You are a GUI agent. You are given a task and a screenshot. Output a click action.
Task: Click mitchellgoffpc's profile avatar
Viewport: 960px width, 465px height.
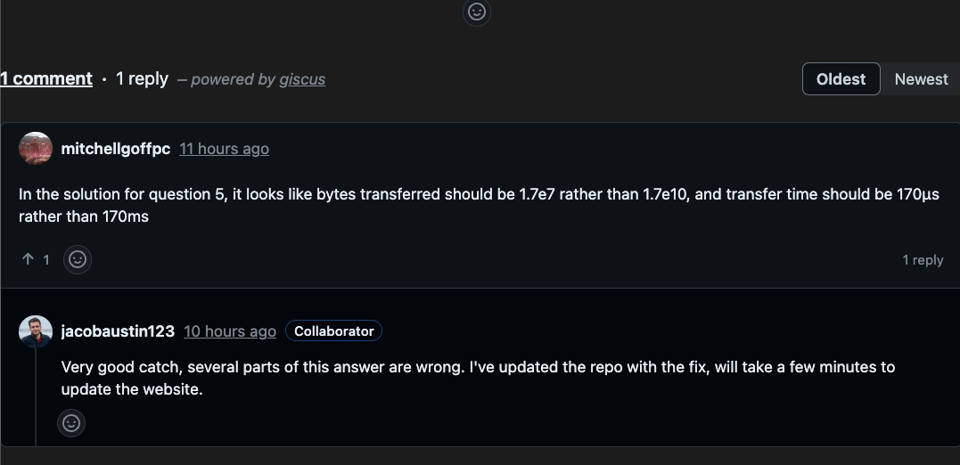[x=36, y=148]
